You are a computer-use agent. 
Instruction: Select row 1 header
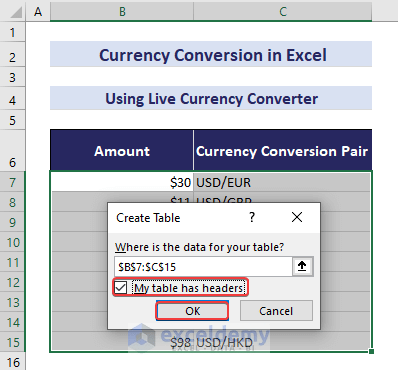coord(13,32)
